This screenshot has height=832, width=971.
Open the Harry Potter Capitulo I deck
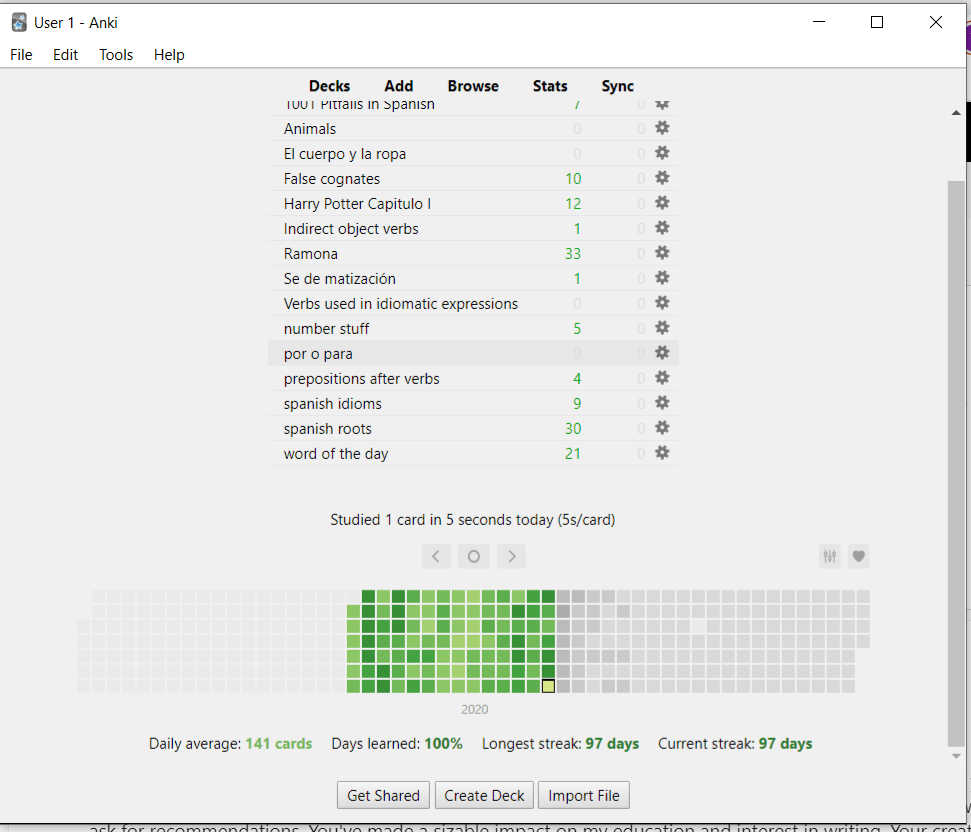[357, 204]
